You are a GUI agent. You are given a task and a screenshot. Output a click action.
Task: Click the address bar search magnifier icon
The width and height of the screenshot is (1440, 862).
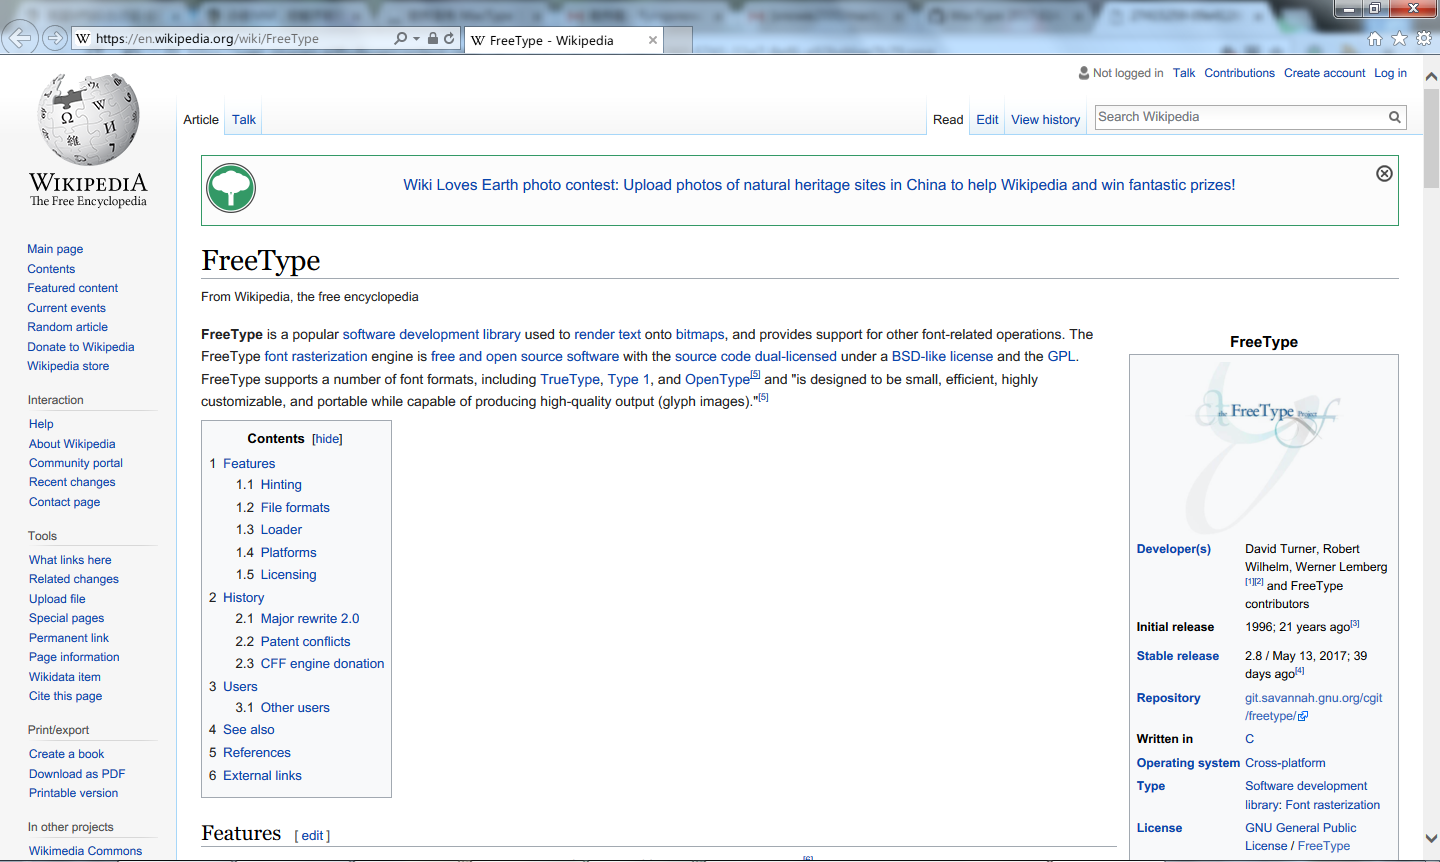[401, 38]
